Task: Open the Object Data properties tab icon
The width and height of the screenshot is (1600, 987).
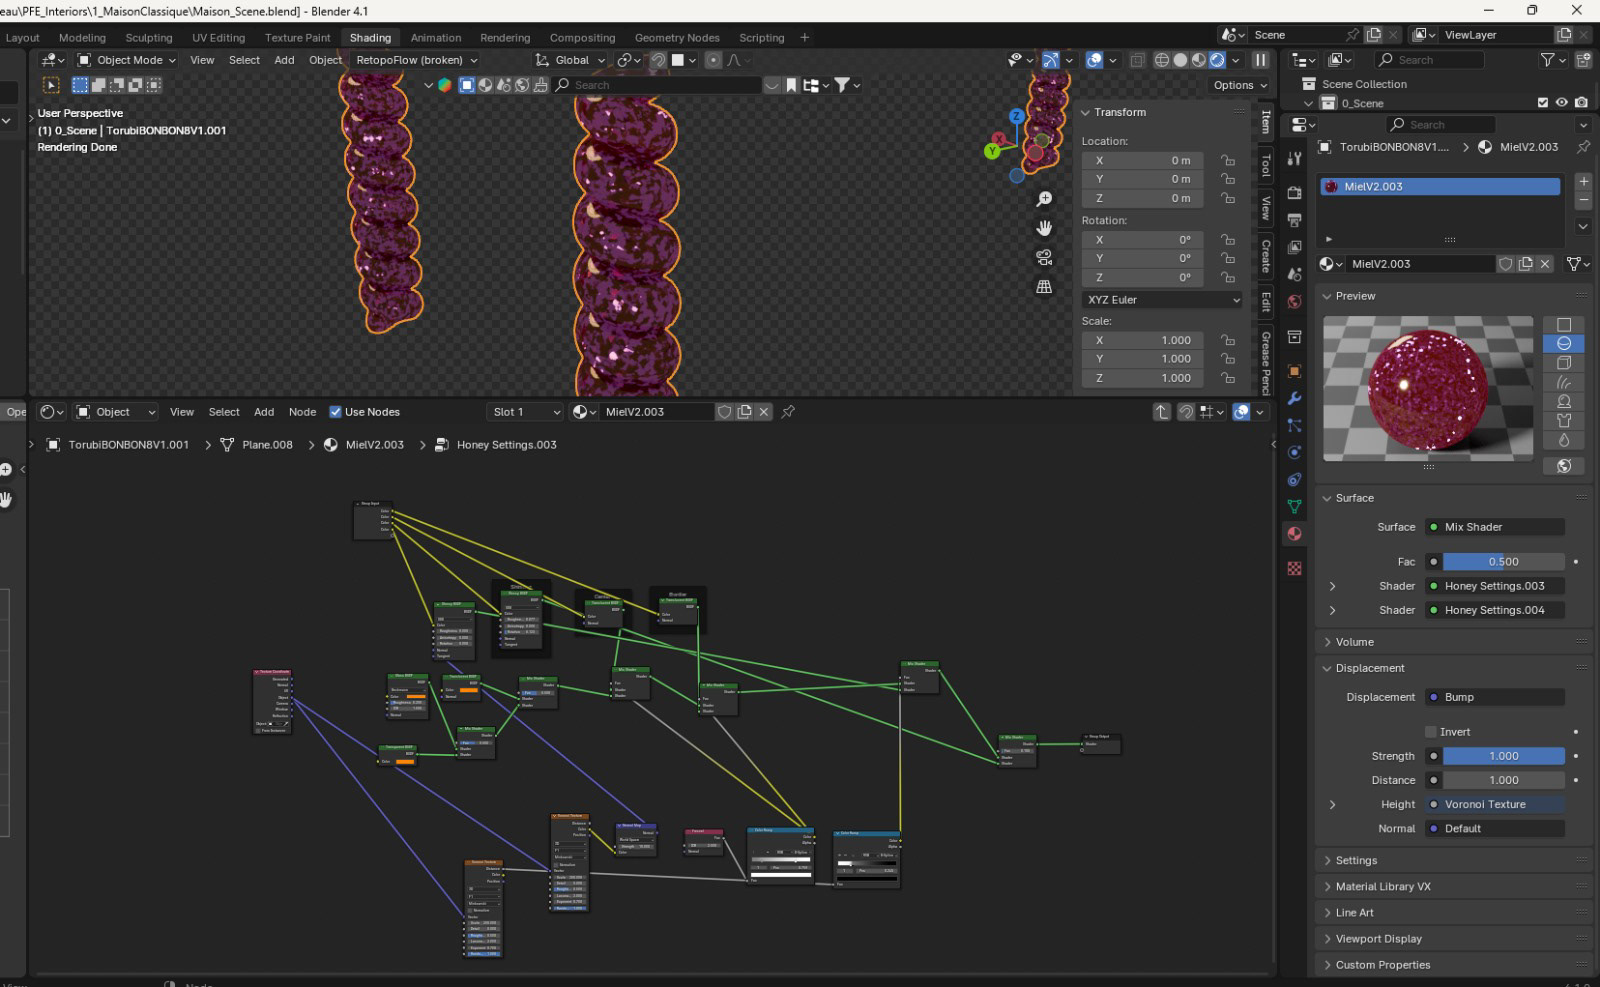Action: [1294, 506]
